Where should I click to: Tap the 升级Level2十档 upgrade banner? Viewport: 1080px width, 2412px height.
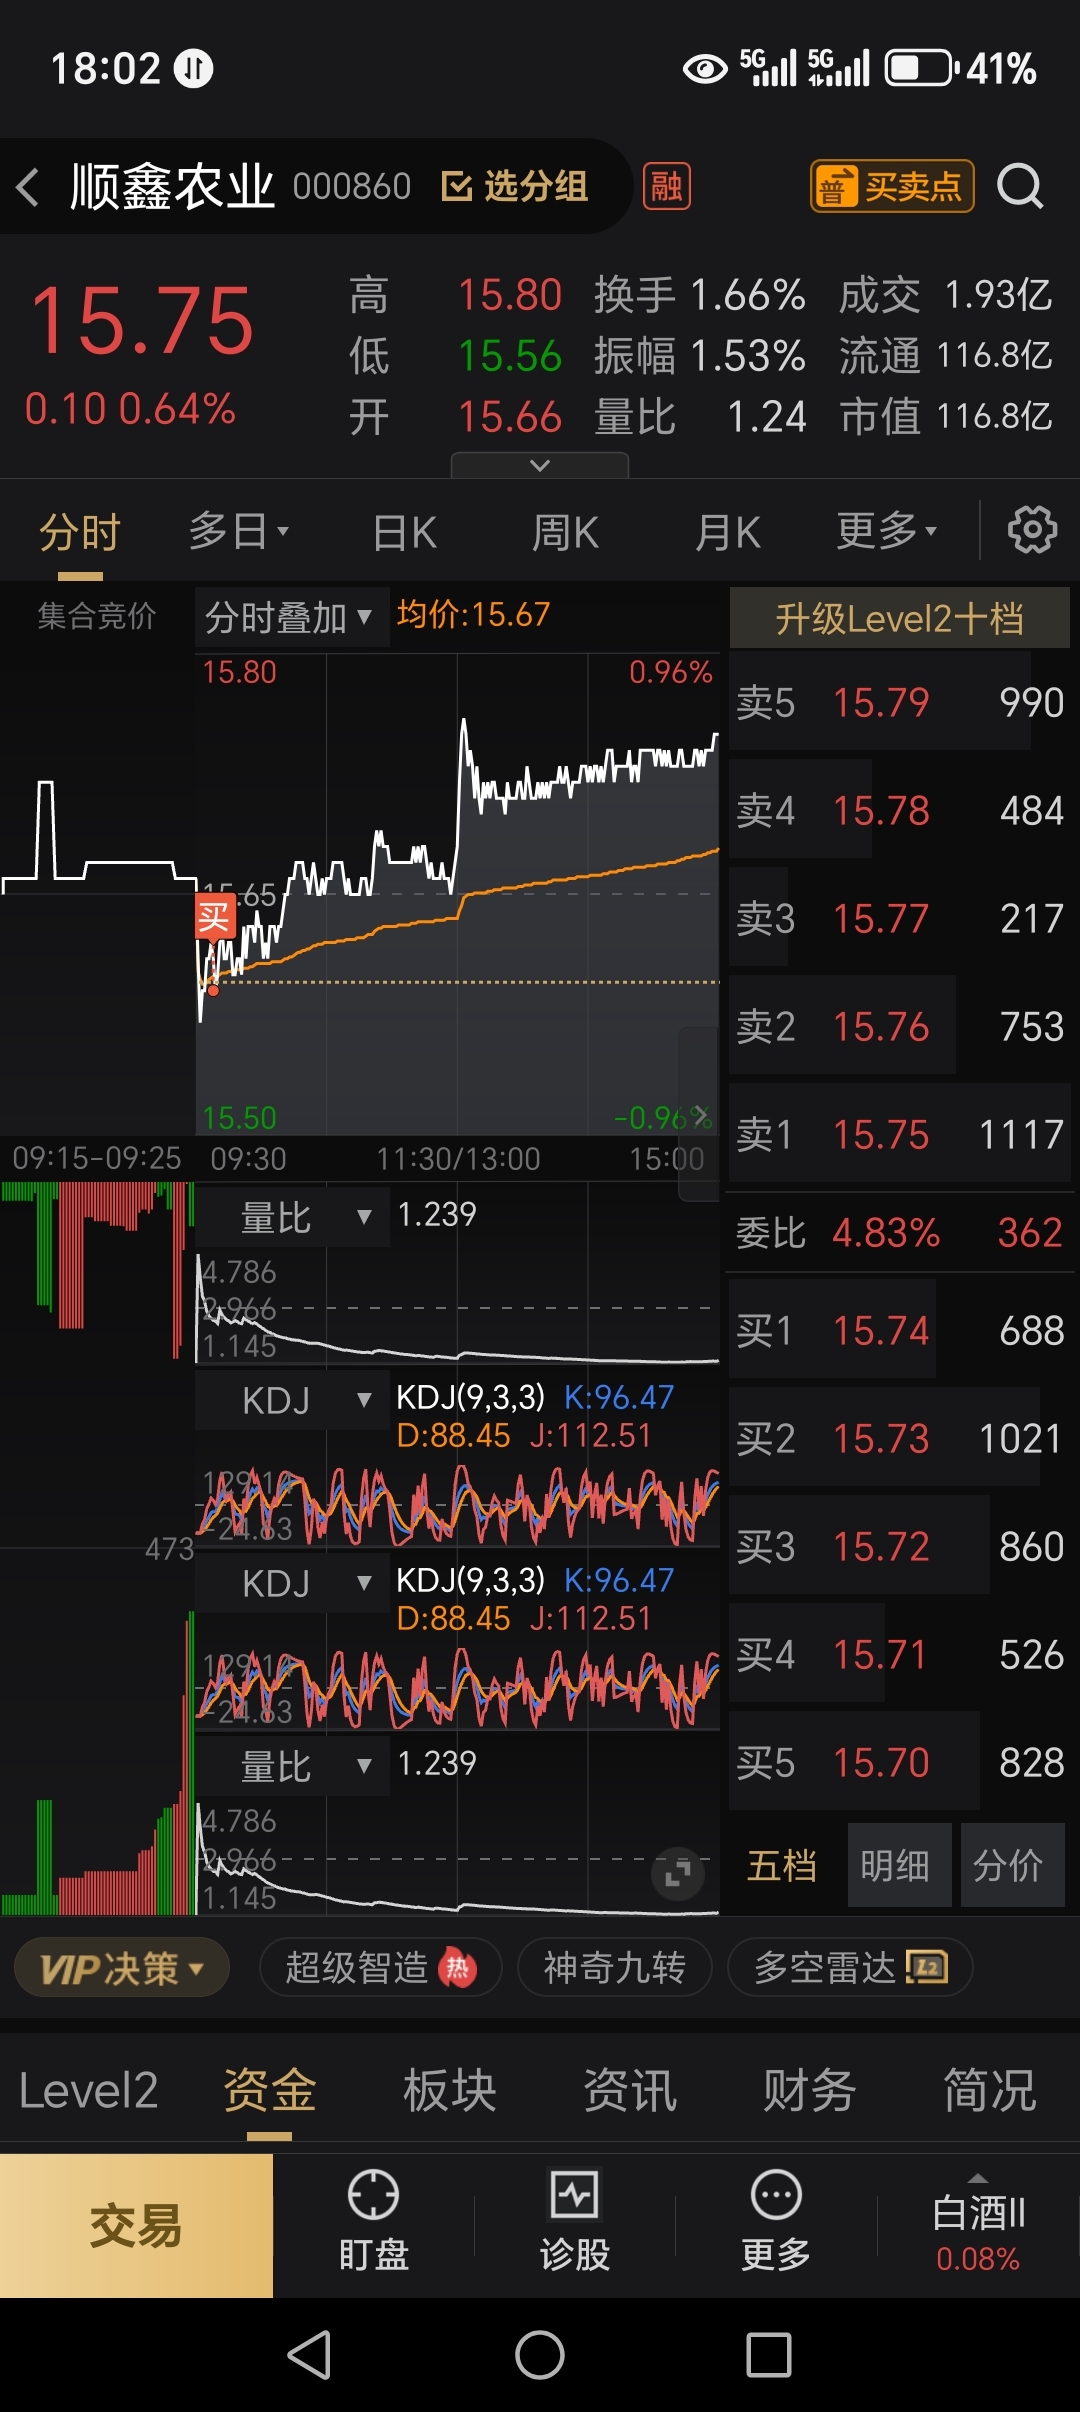(900, 618)
